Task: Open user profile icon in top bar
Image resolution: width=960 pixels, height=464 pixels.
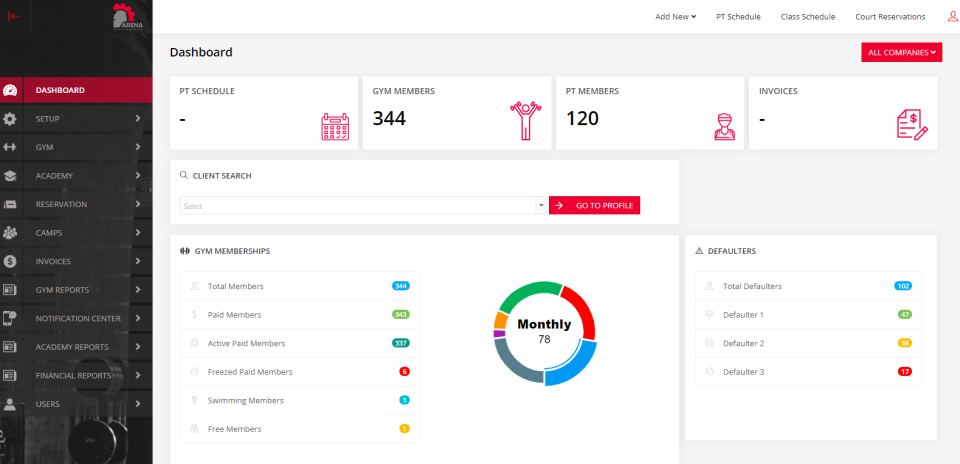Action: point(951,16)
